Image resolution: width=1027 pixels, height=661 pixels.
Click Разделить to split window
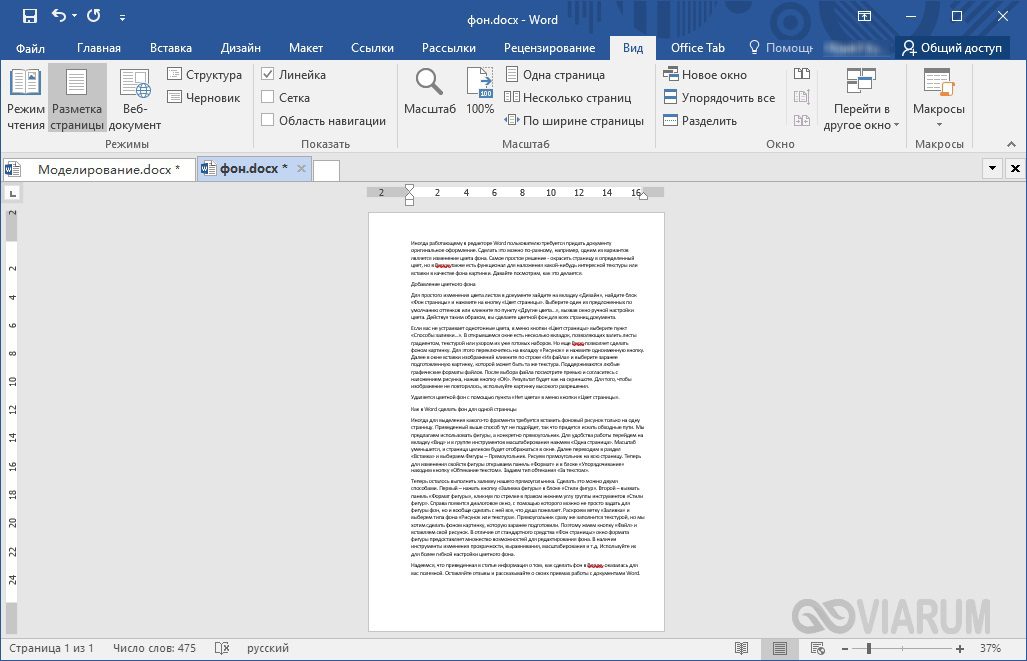[x=700, y=121]
